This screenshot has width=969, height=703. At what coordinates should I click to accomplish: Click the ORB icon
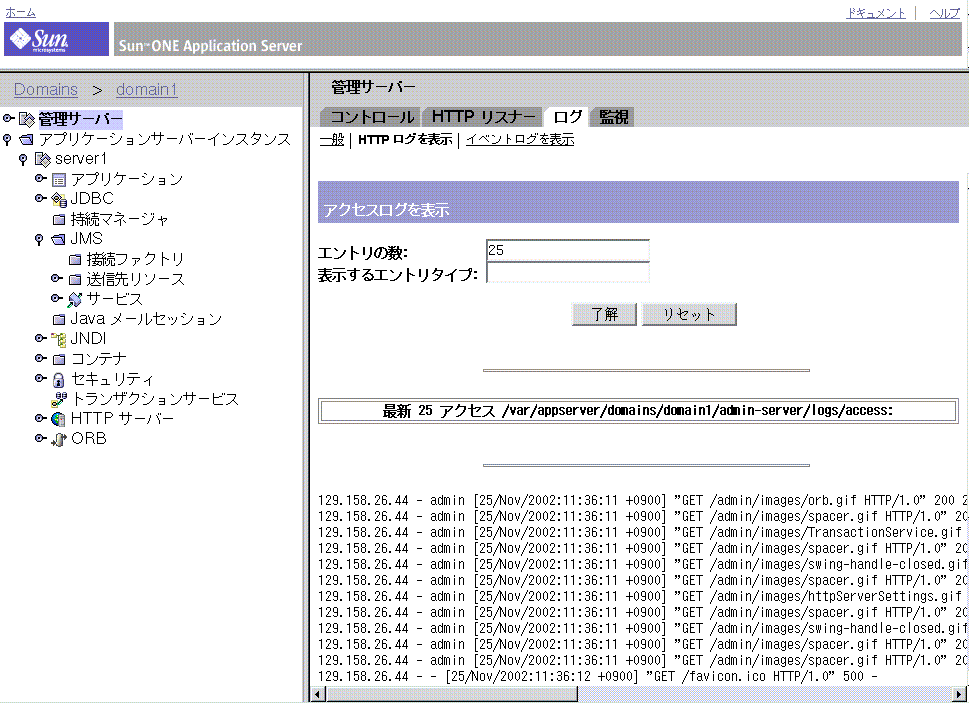pyautogui.click(x=59, y=439)
